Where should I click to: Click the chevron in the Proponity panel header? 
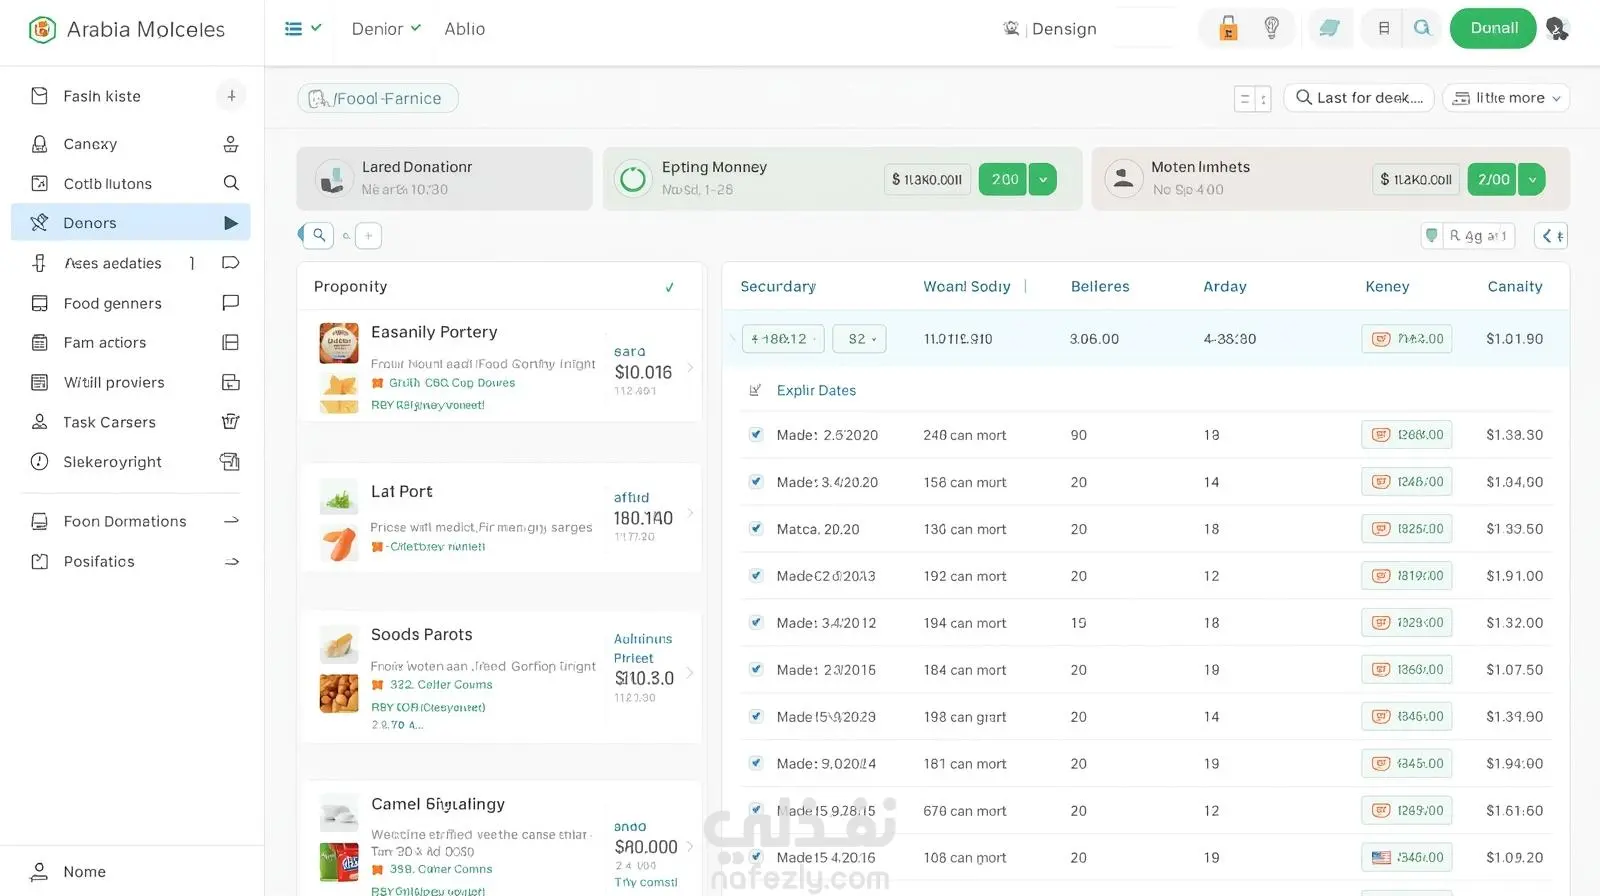pyautogui.click(x=669, y=287)
